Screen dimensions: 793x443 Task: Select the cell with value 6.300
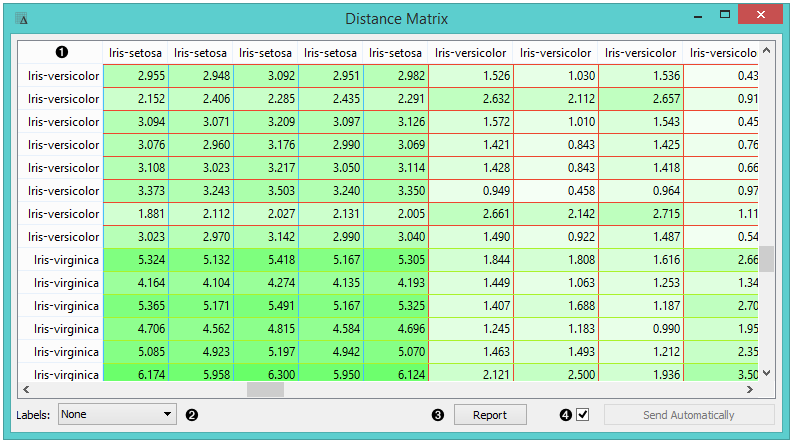(x=266, y=375)
